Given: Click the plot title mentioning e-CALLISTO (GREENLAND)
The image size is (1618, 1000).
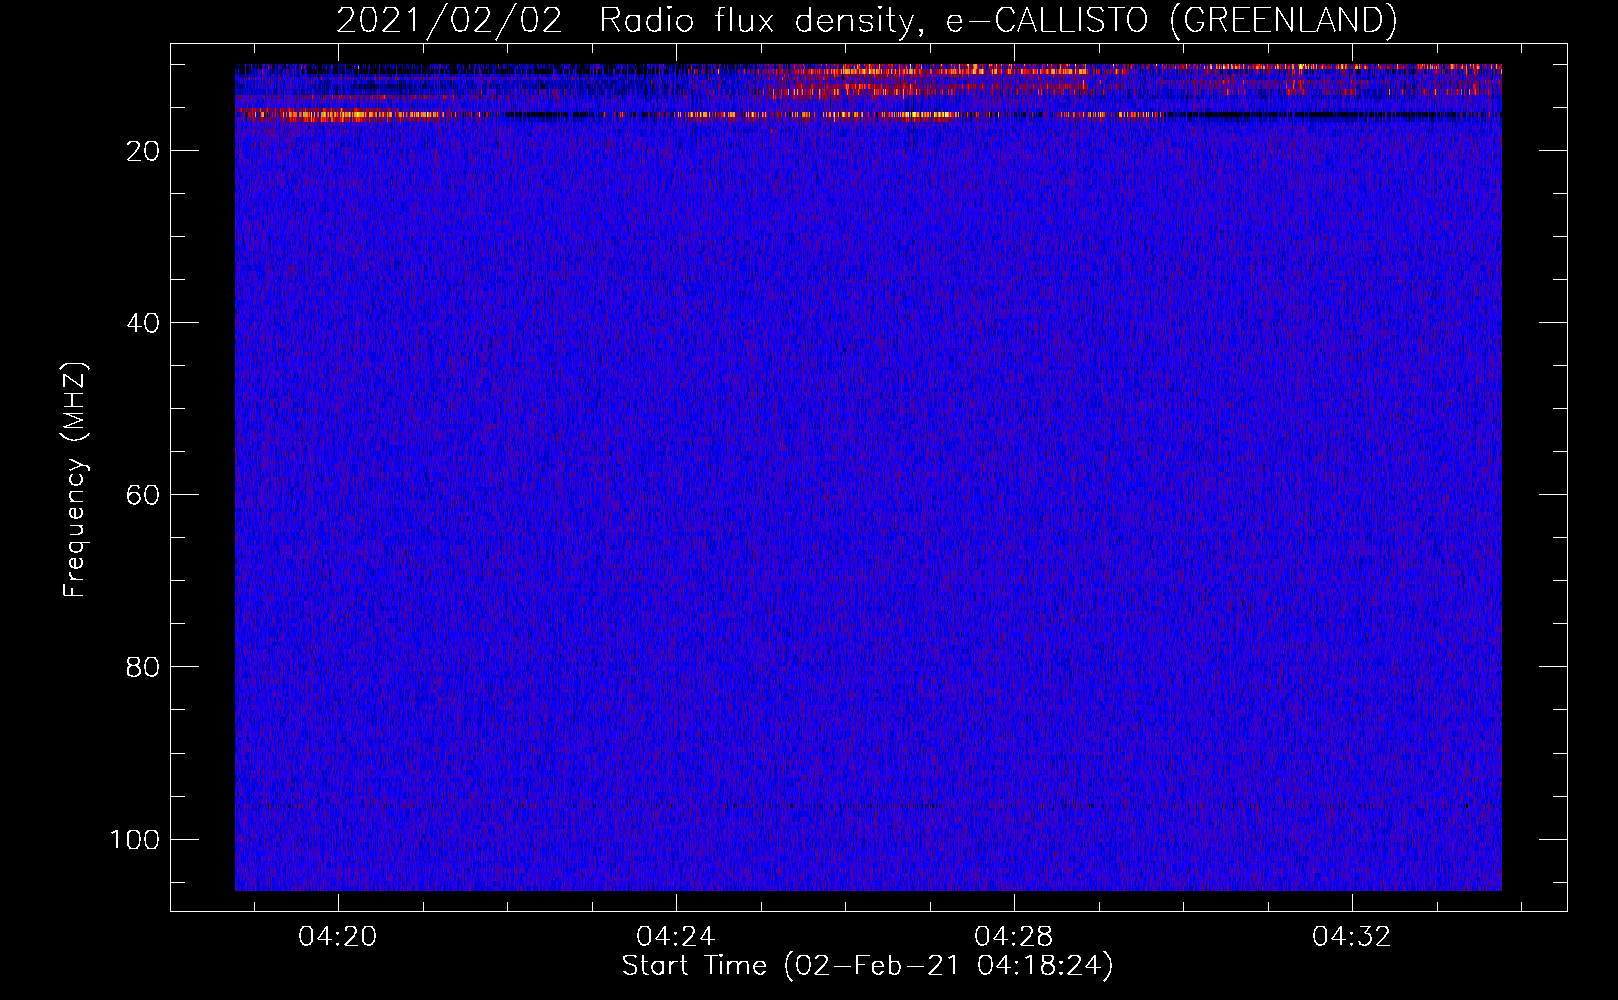Looking at the screenshot, I should 867,20.
